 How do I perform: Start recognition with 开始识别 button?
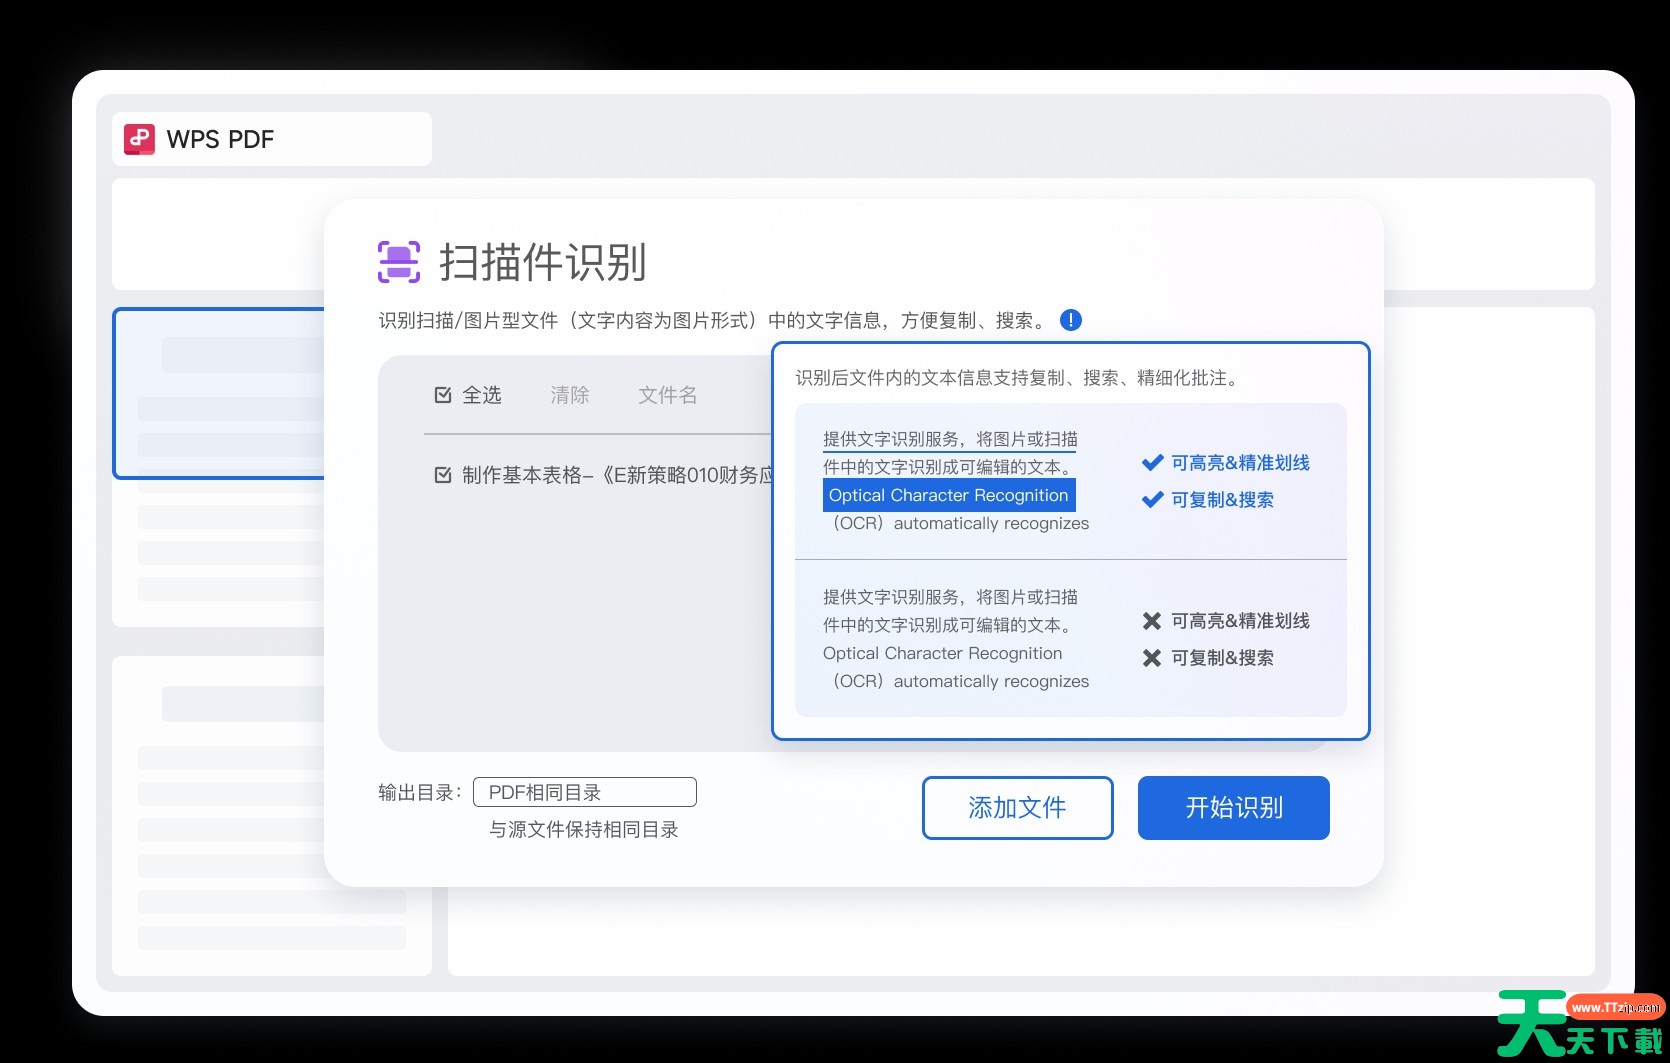coord(1233,808)
